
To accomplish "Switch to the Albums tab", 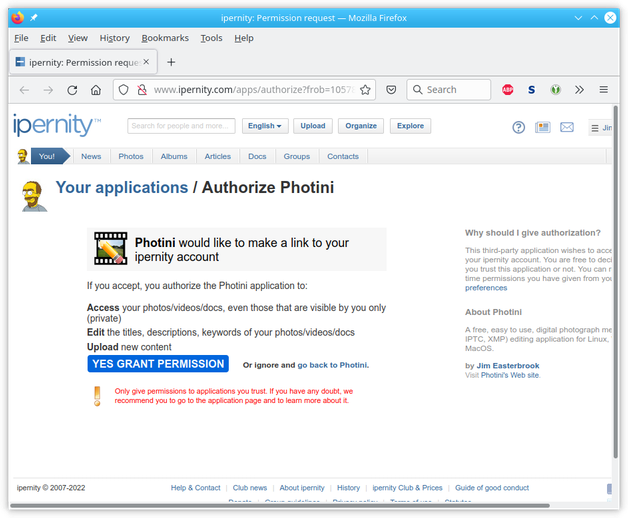I will pyautogui.click(x=174, y=156).
